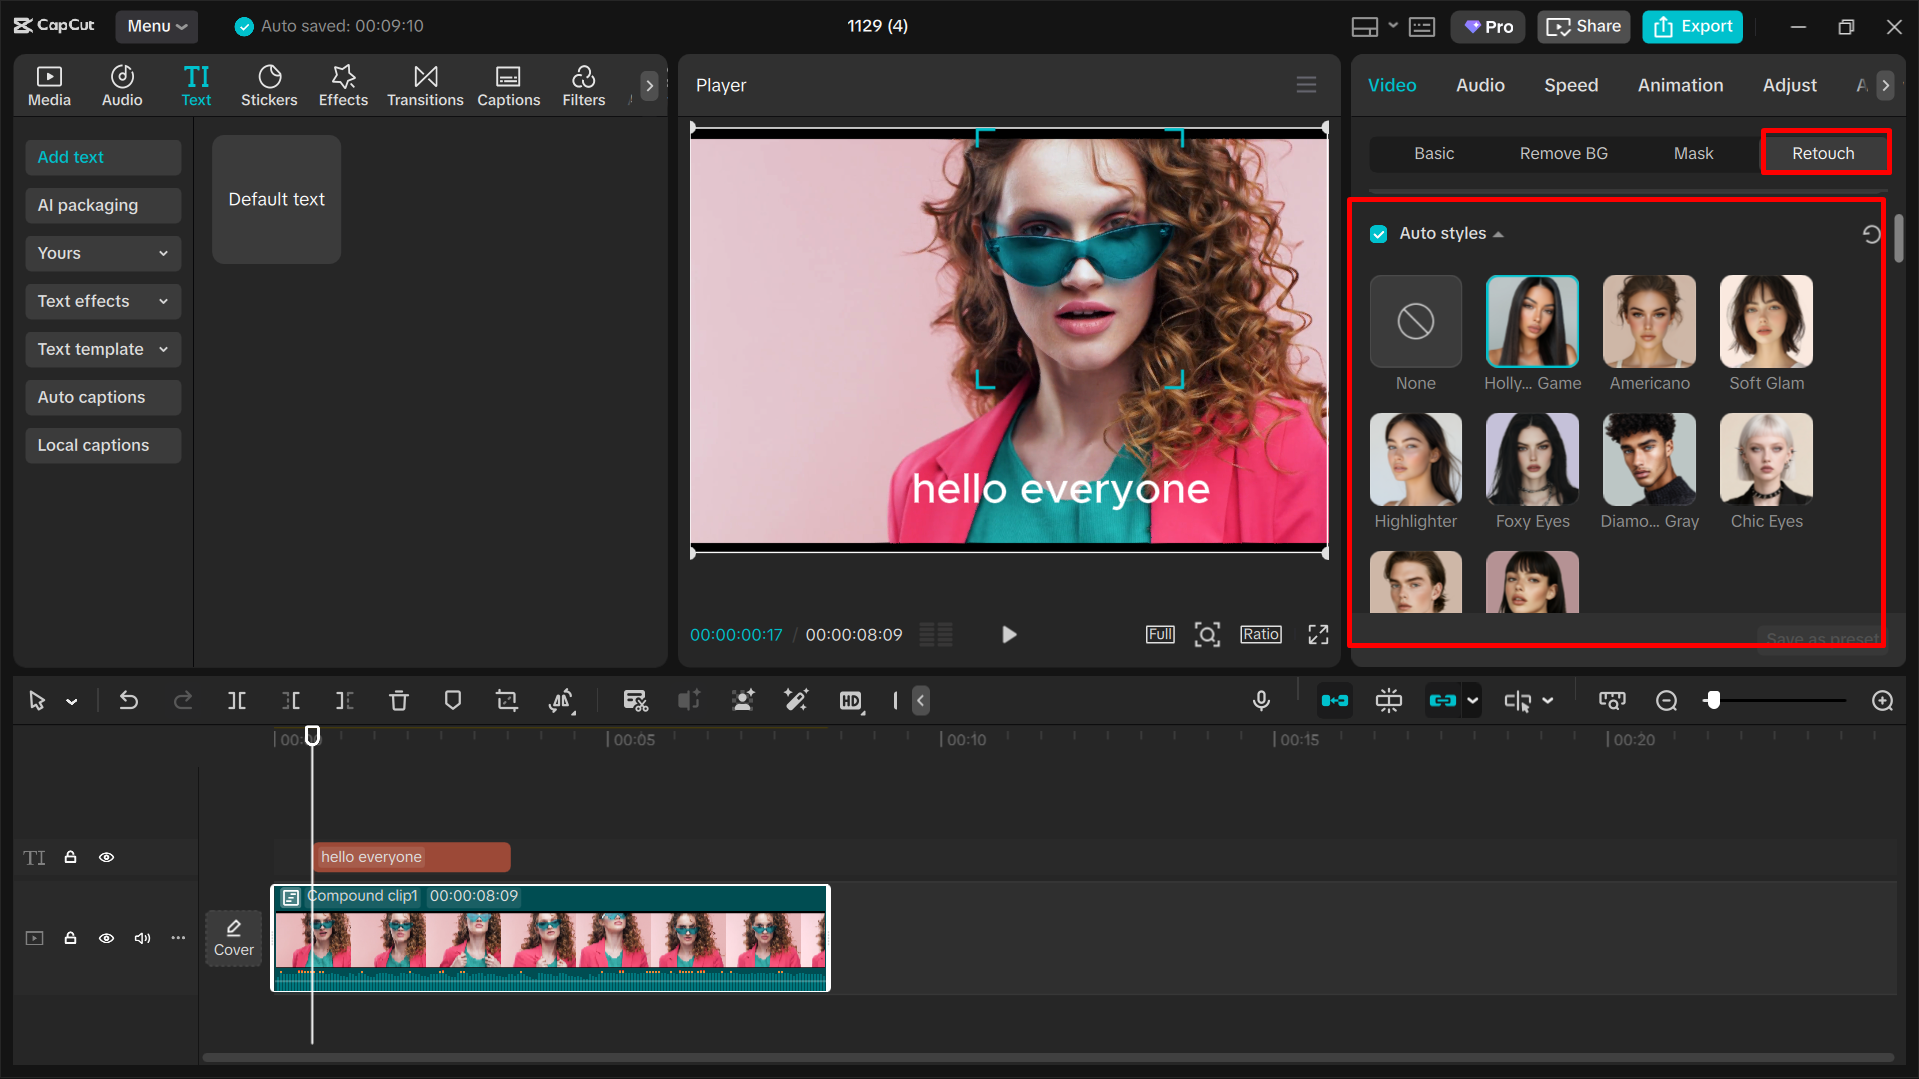Apply the Soft Glam retouch style

[1766, 322]
